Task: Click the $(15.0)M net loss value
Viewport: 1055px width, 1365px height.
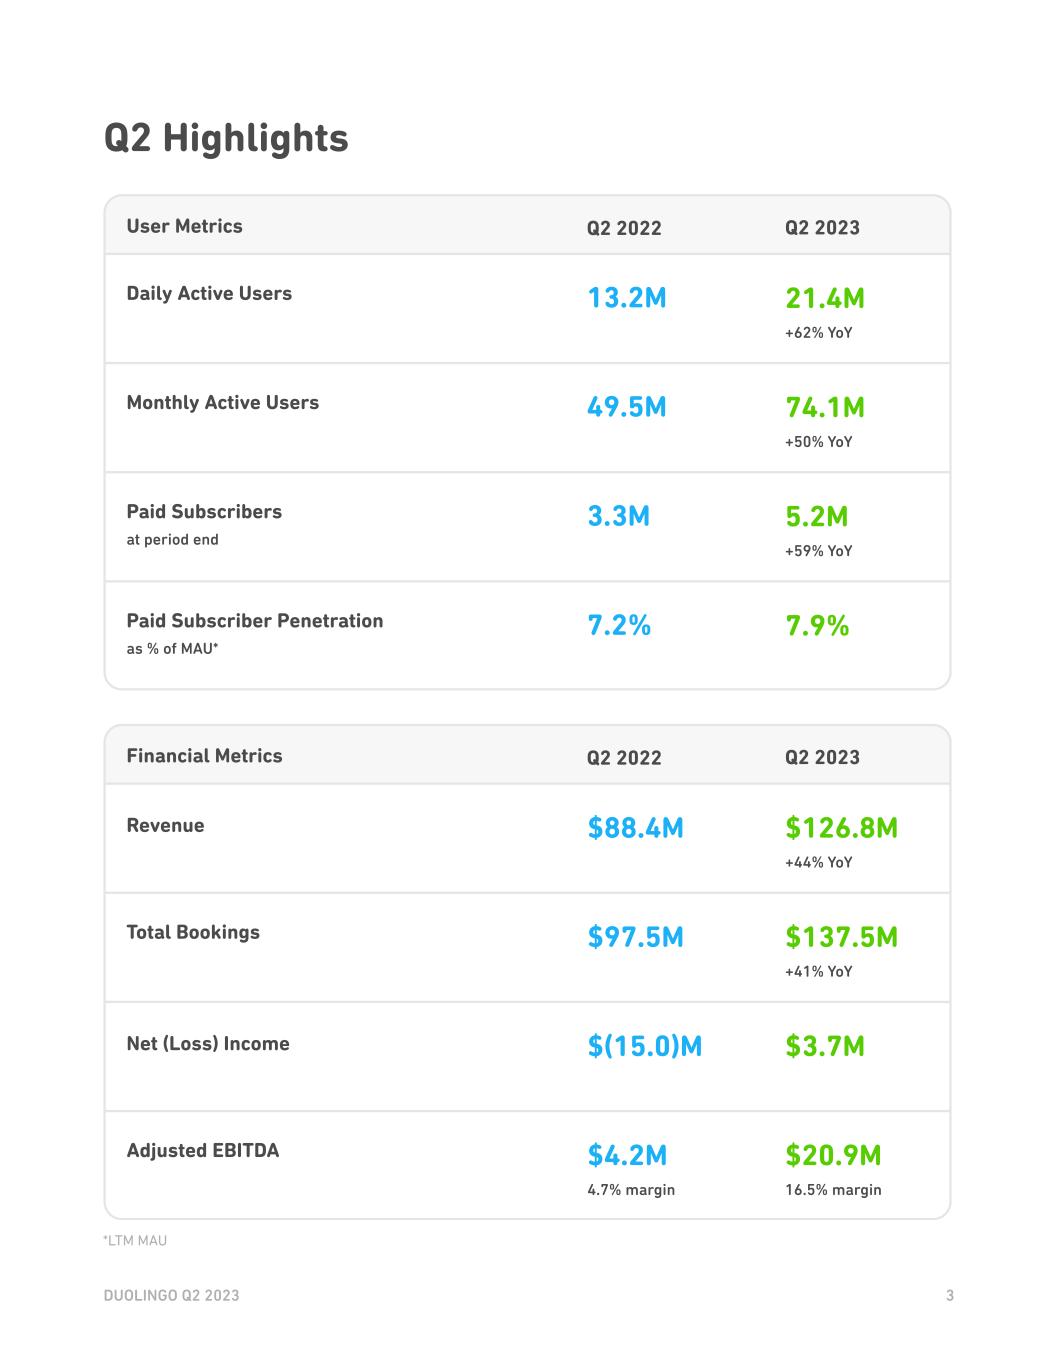Action: pos(644,1046)
